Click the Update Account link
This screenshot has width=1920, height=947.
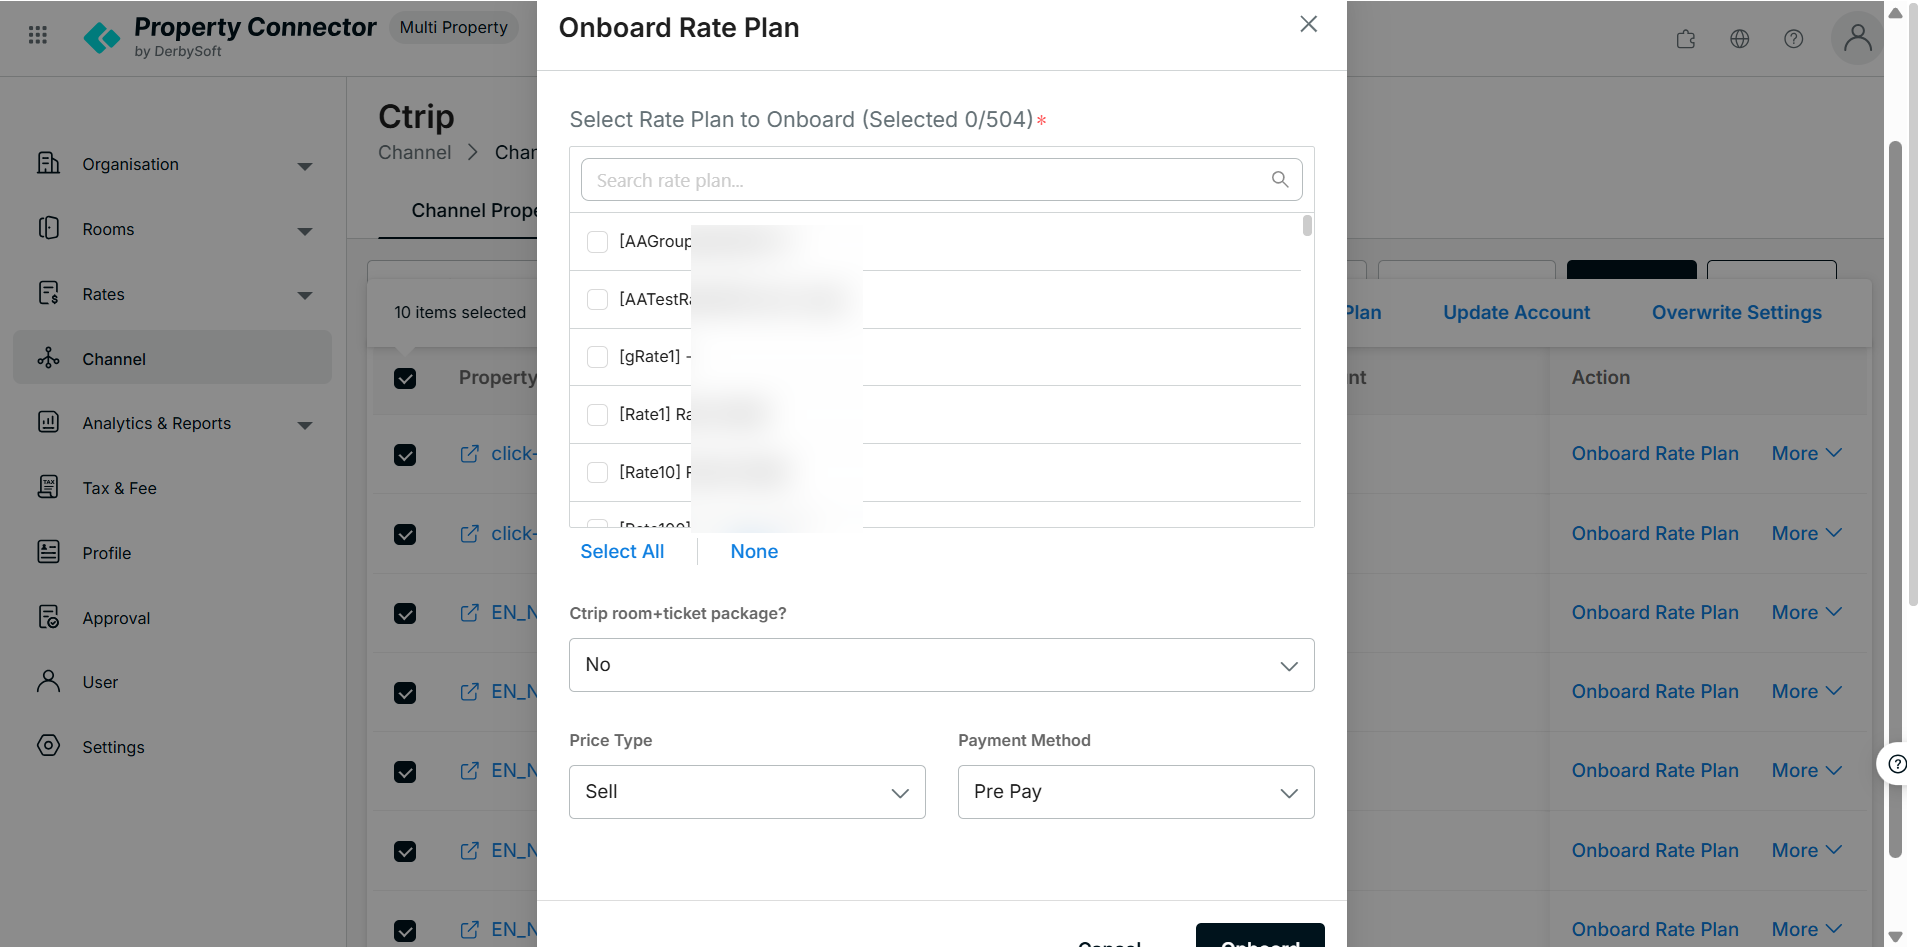point(1516,312)
